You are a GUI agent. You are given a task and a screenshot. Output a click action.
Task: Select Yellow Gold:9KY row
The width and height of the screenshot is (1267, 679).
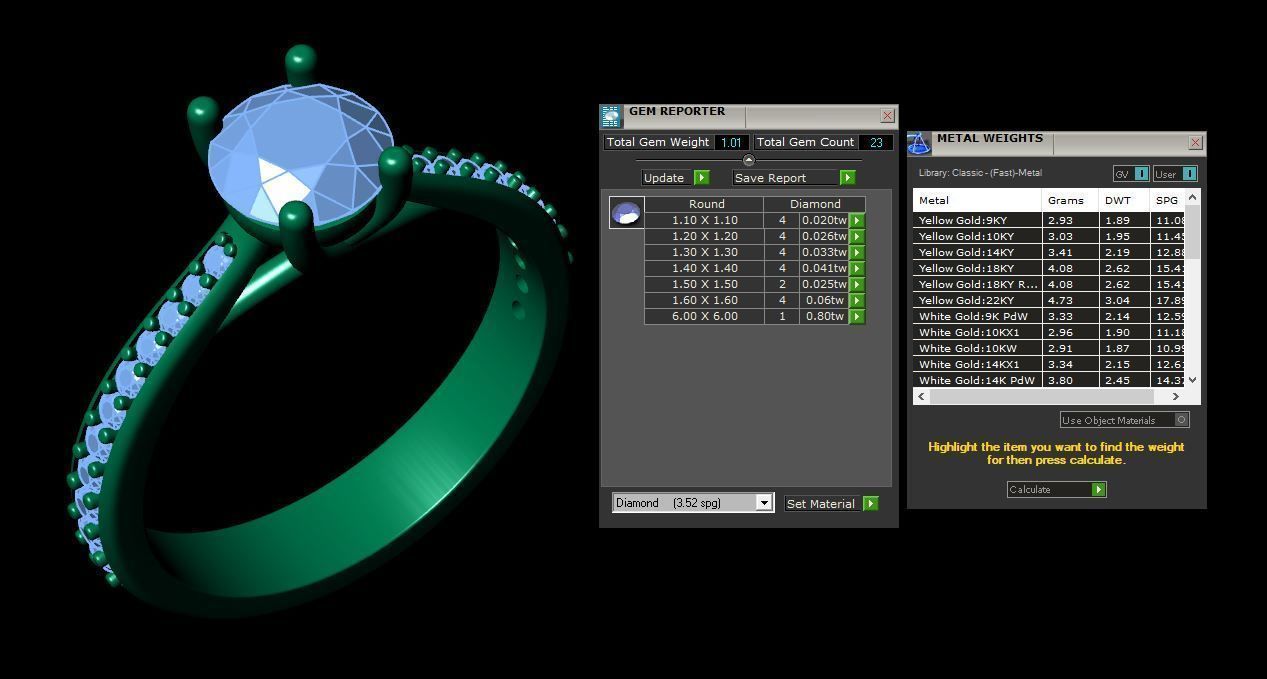(x=1049, y=220)
